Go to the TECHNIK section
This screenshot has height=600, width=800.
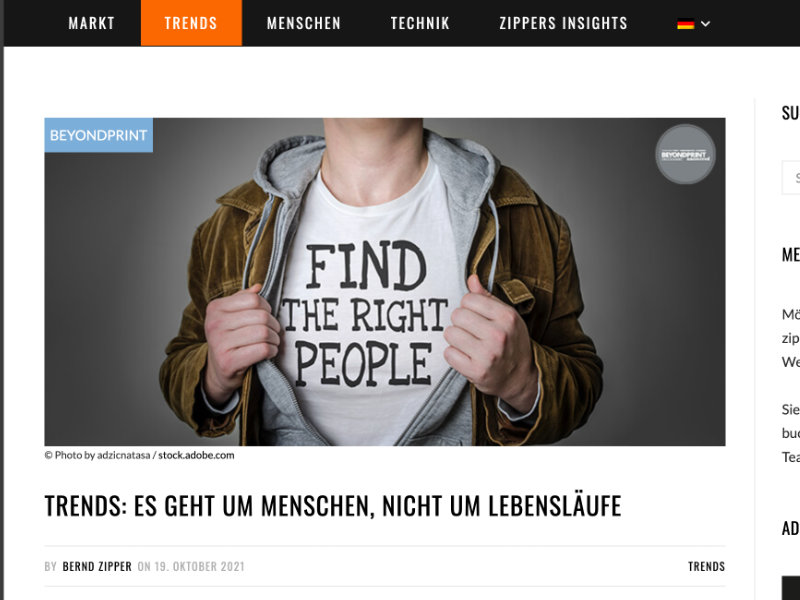[420, 23]
